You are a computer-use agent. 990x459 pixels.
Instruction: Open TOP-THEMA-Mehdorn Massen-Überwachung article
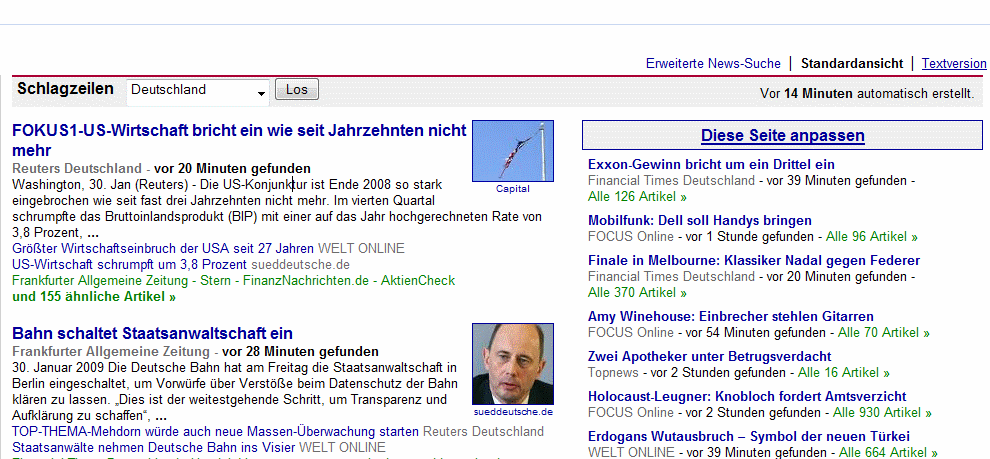215,432
